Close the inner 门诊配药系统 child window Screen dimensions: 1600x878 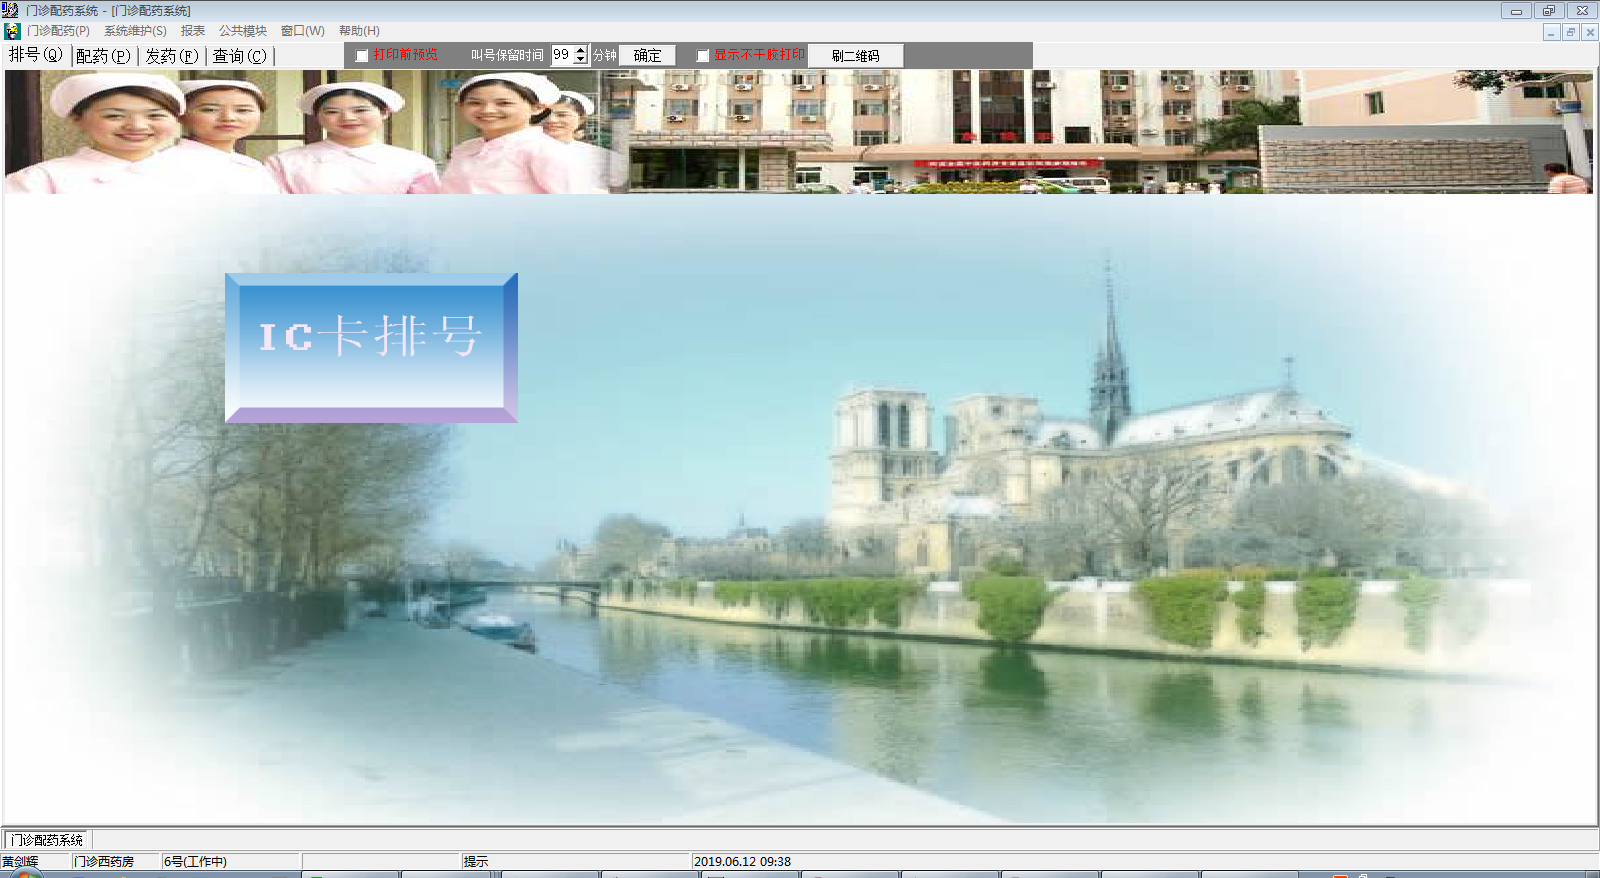1590,32
